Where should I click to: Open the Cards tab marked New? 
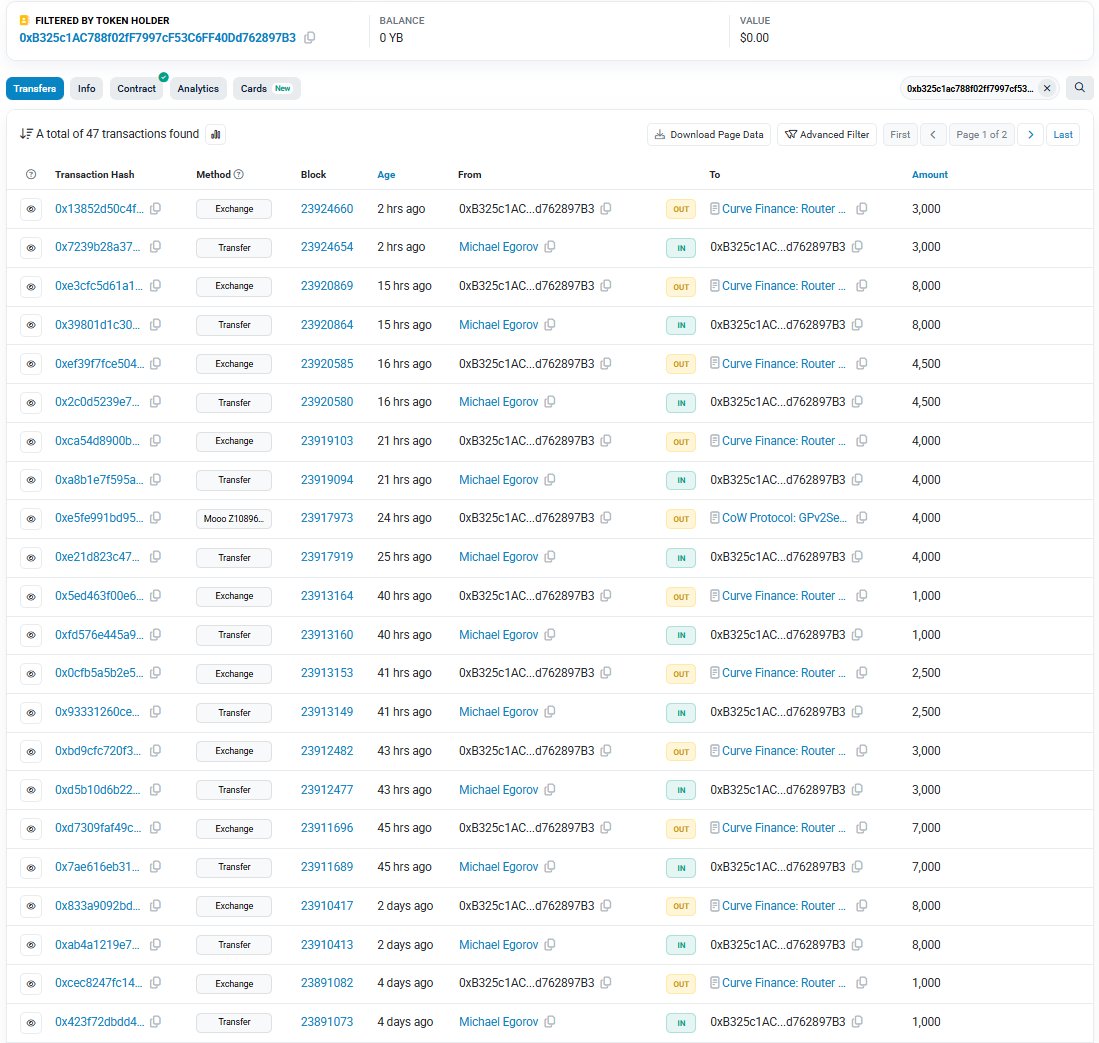[266, 88]
